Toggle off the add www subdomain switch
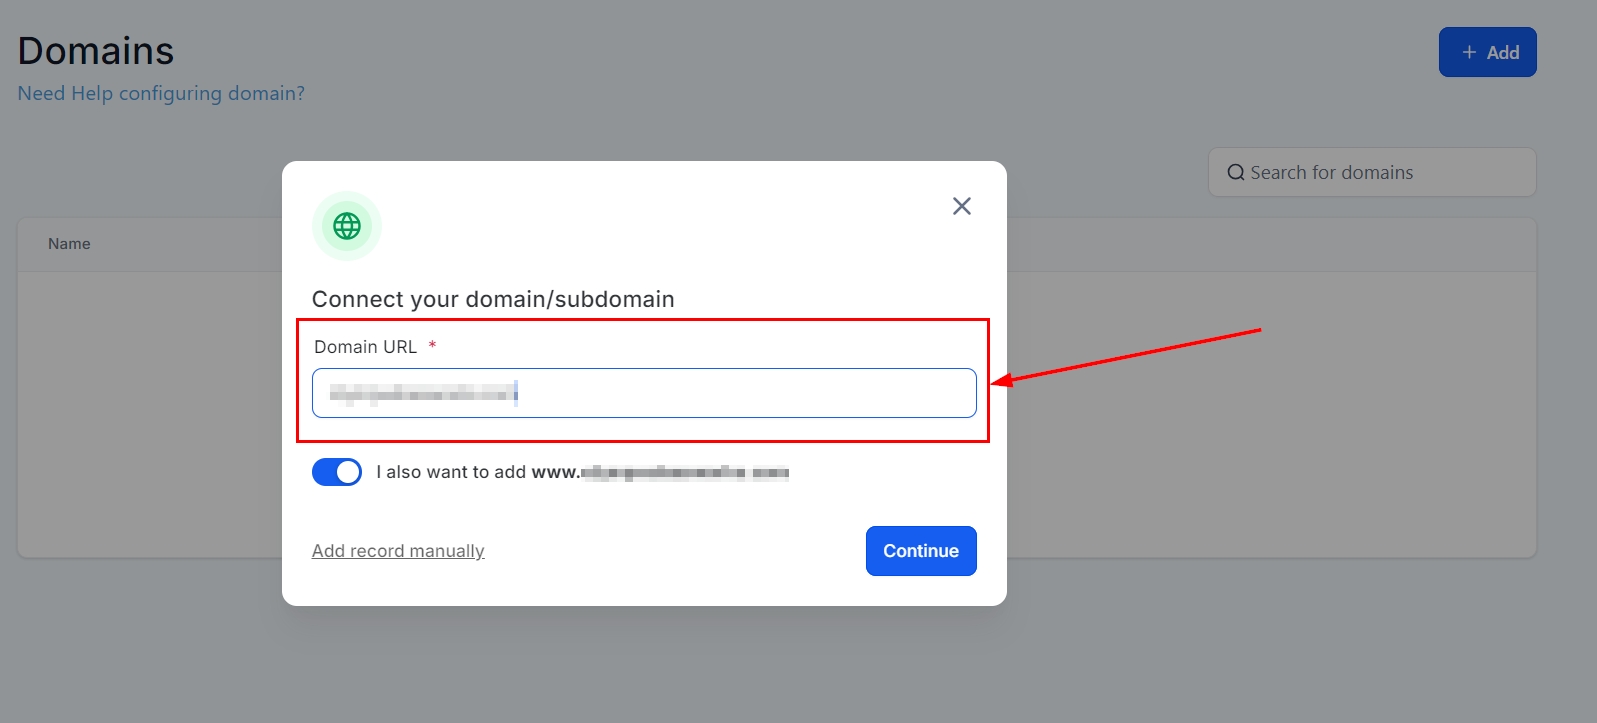1597x723 pixels. click(x=337, y=472)
